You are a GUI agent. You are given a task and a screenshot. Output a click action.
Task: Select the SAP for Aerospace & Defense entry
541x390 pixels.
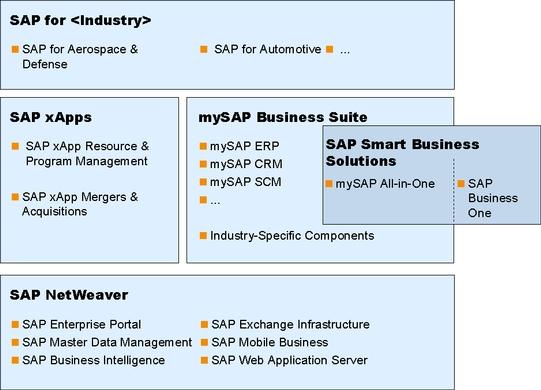pos(80,57)
